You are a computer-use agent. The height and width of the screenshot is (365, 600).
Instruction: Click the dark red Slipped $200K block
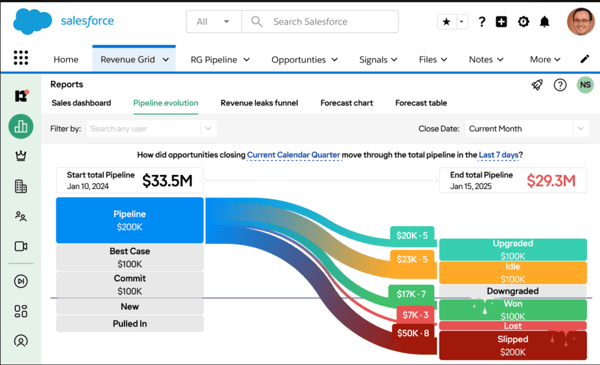[x=513, y=345]
